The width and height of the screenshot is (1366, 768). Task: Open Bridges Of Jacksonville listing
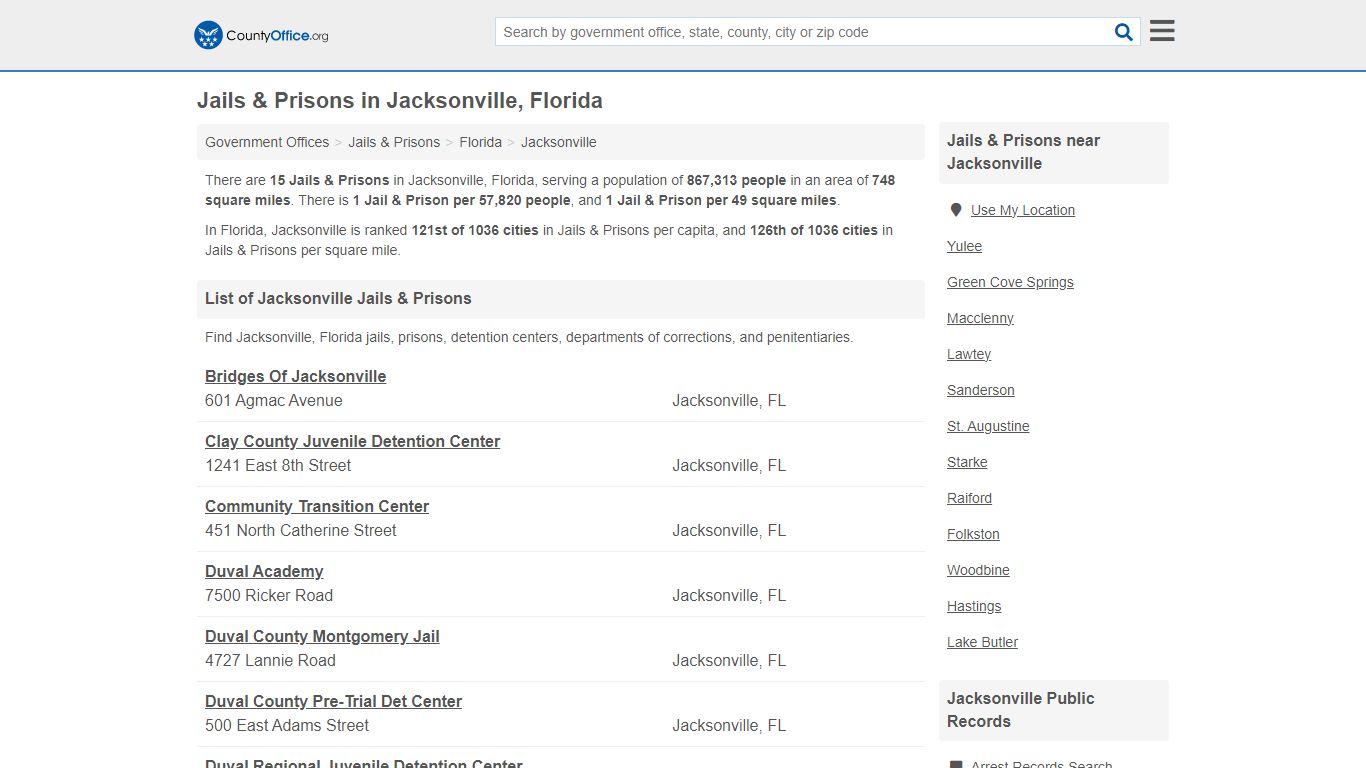point(295,376)
